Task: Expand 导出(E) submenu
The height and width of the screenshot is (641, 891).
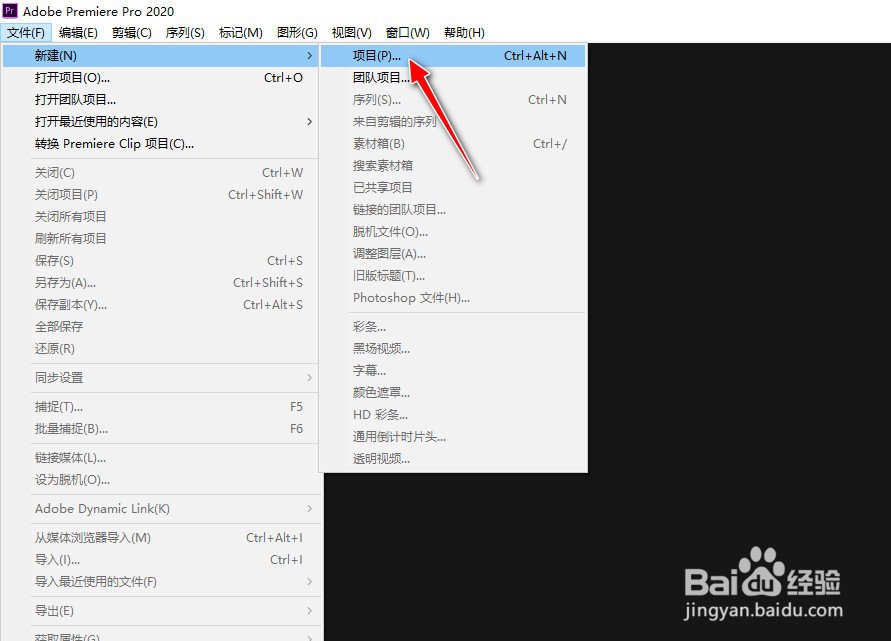Action: pyautogui.click(x=160, y=611)
